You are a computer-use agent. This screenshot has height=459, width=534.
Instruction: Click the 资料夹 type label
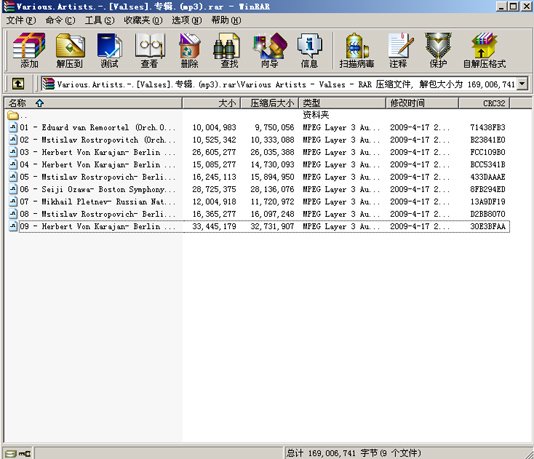click(316, 115)
